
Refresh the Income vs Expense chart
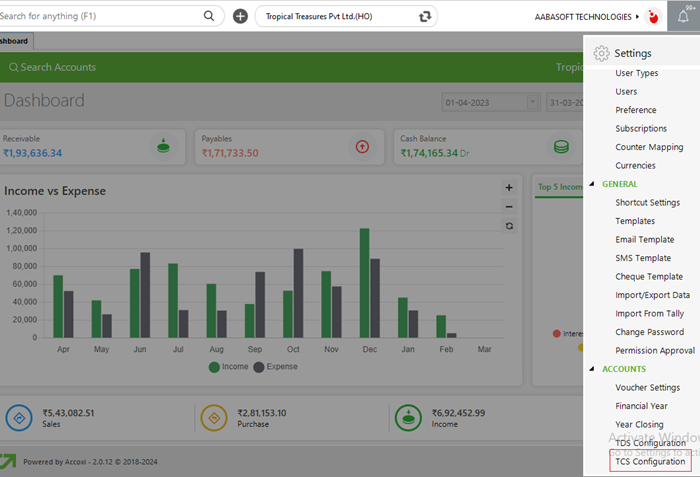click(x=509, y=226)
